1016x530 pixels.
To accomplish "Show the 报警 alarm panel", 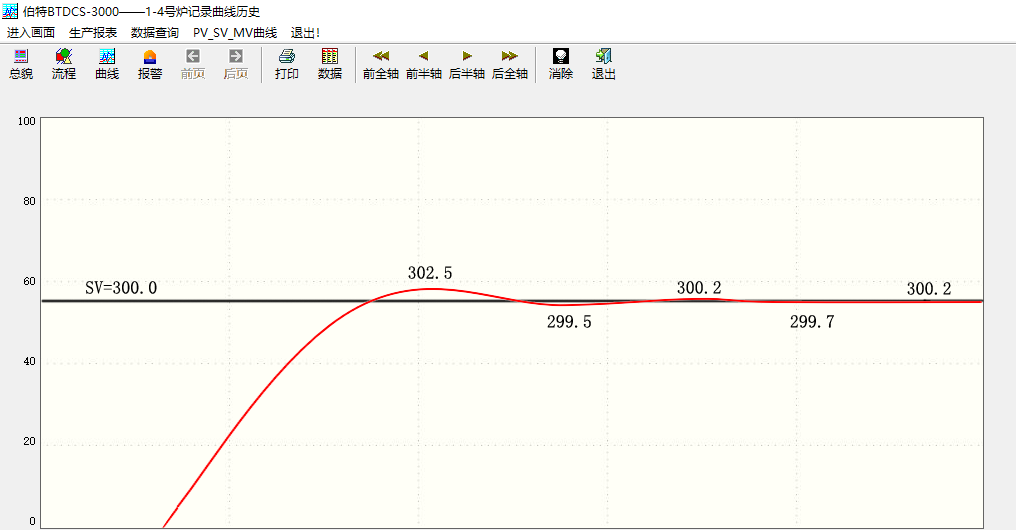I will click(150, 64).
